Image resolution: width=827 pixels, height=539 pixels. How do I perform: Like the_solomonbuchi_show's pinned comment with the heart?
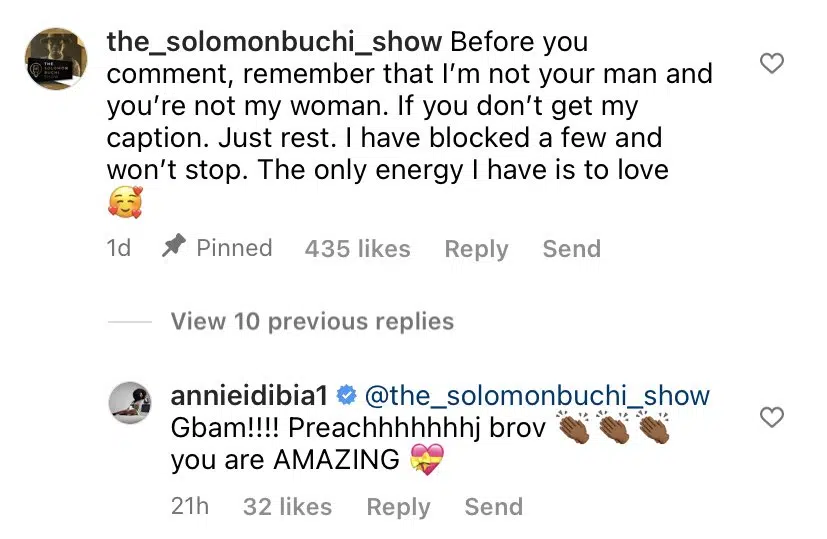pos(772,64)
